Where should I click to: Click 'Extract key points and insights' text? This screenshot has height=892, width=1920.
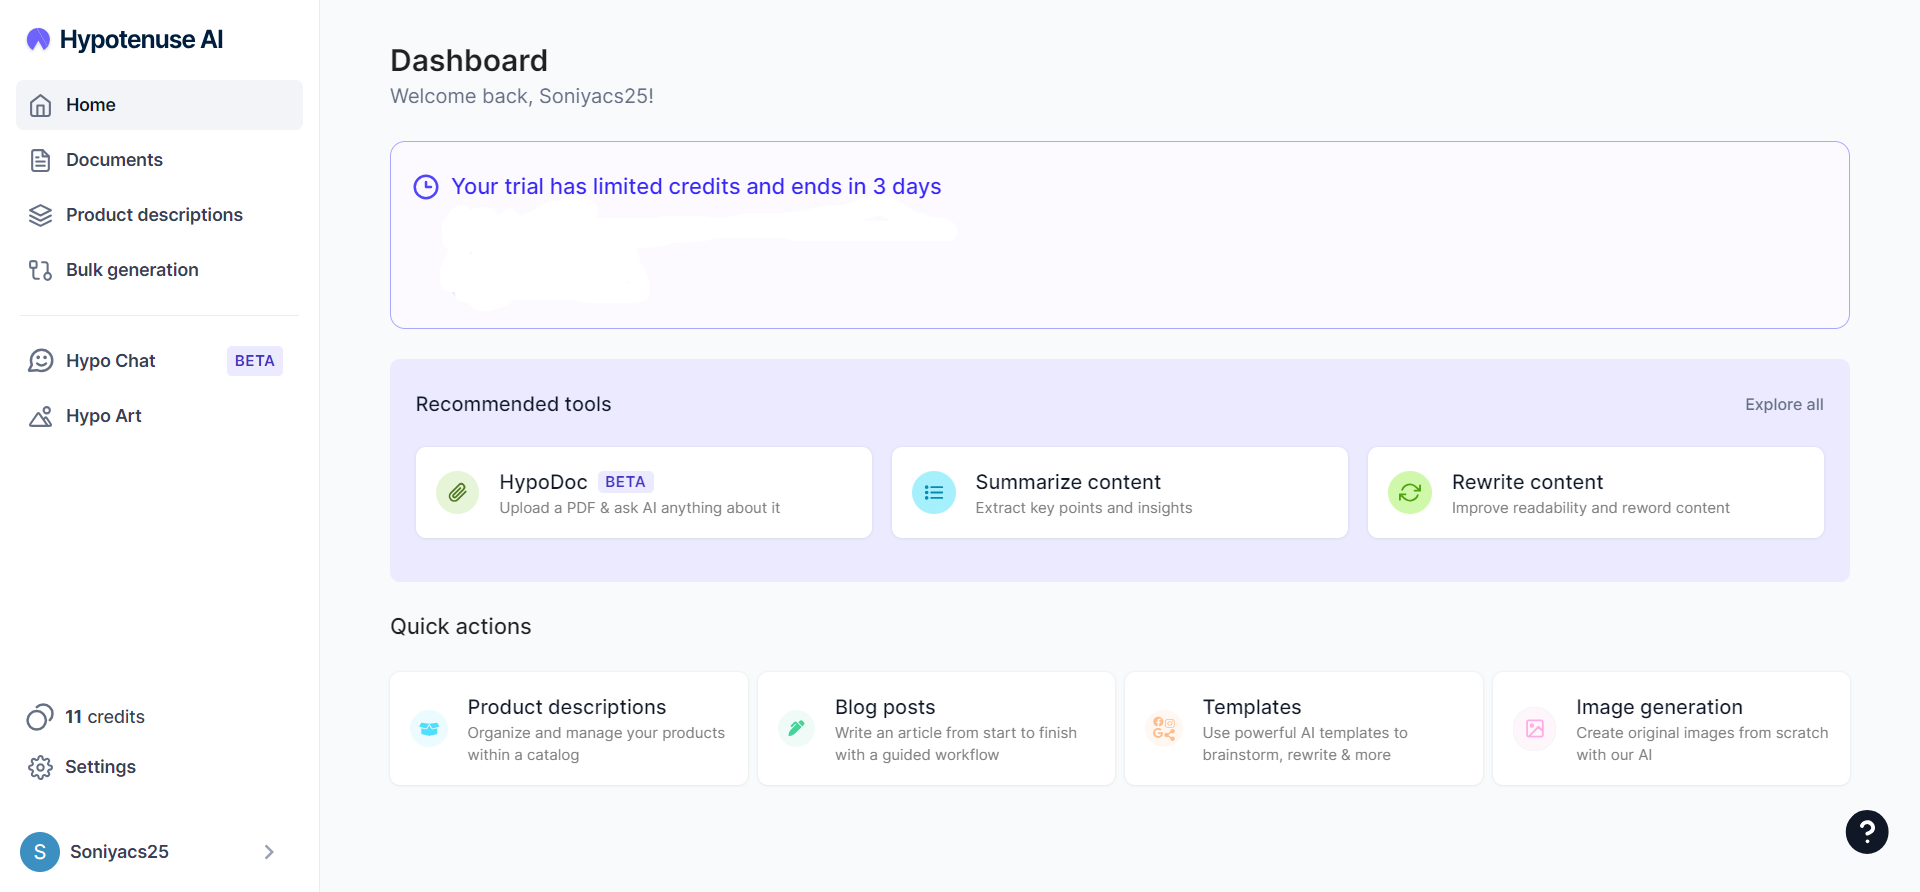(1084, 508)
